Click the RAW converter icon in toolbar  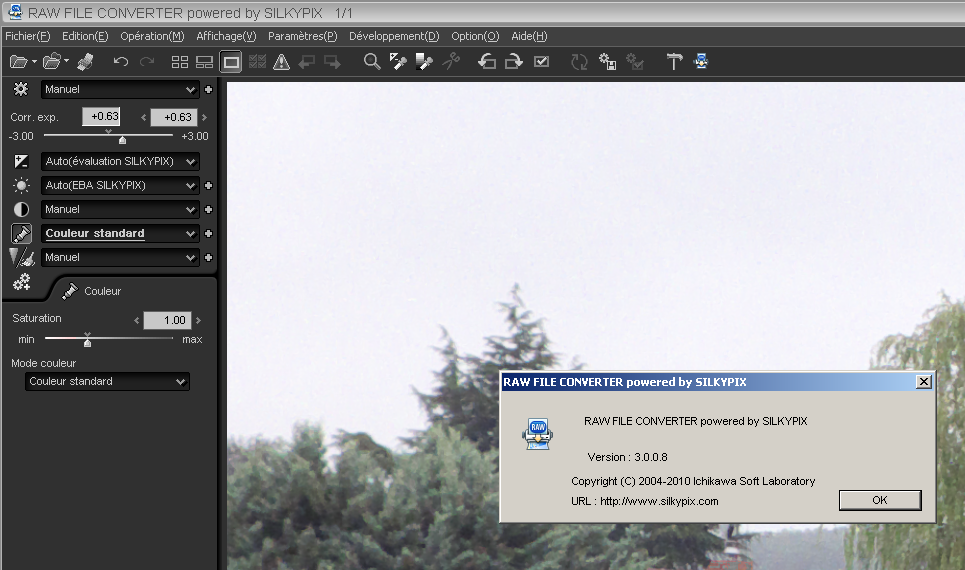[x=700, y=61]
